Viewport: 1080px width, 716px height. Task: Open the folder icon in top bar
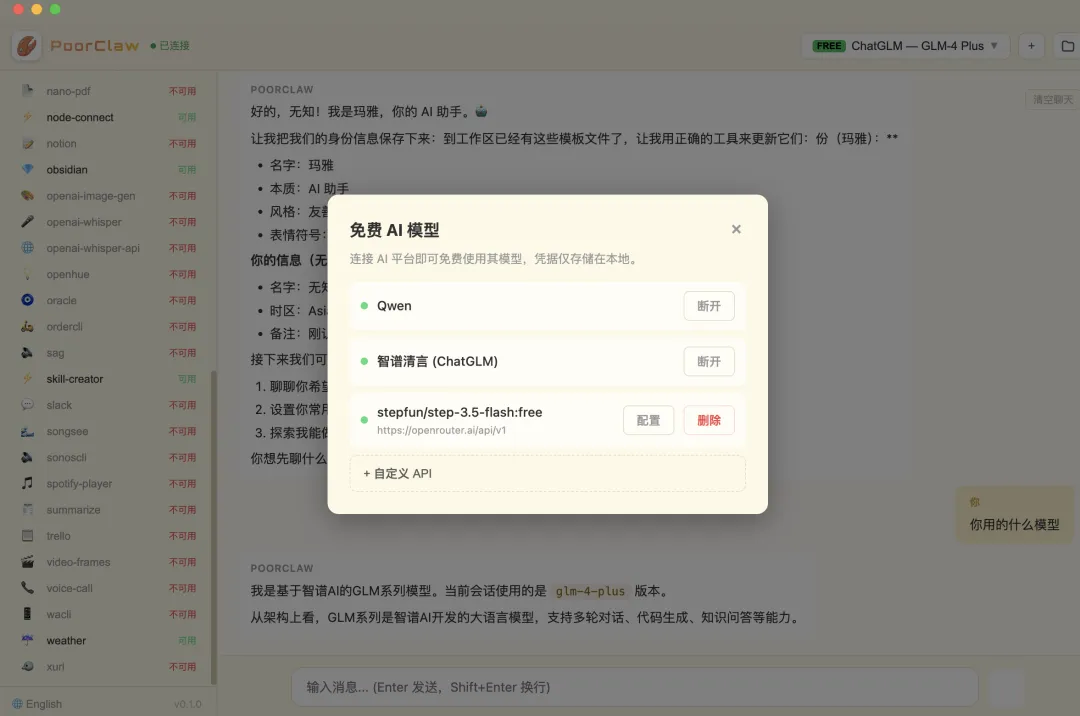click(1068, 46)
